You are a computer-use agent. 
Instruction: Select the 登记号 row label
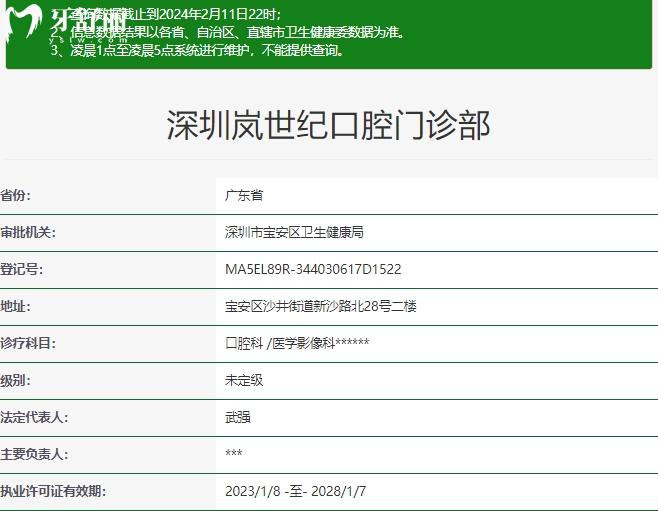22,269
